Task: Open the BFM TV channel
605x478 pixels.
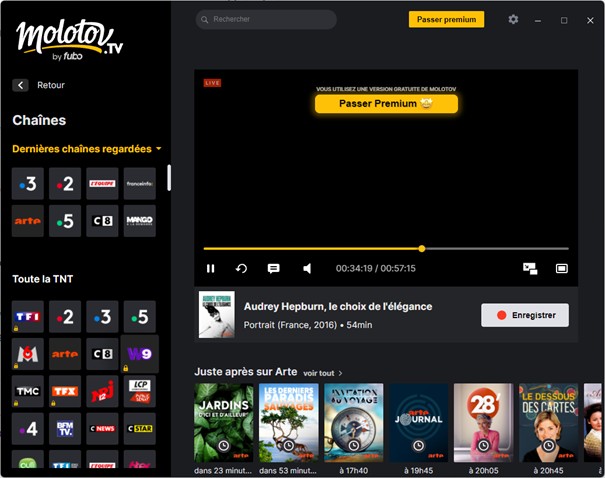Action: pos(65,427)
